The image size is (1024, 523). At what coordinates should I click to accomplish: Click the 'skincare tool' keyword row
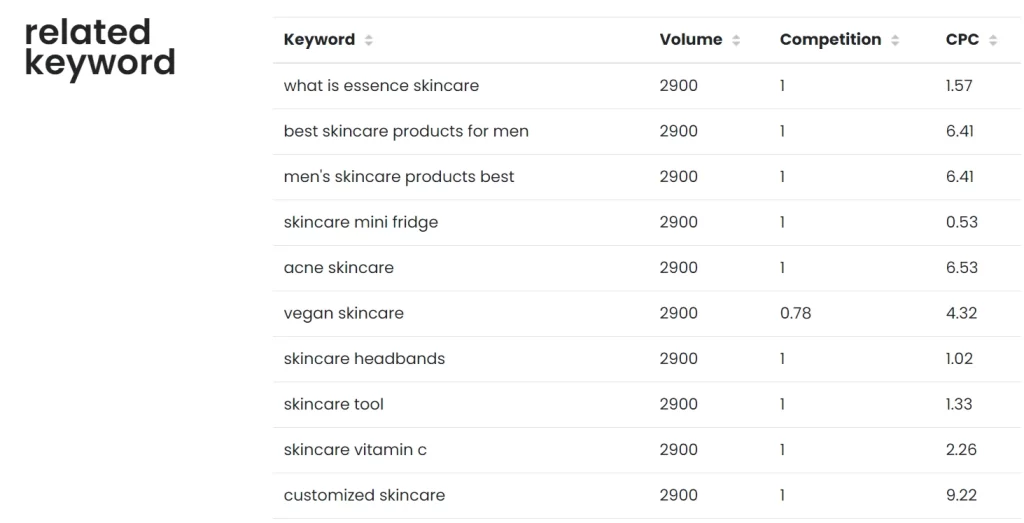coord(647,405)
